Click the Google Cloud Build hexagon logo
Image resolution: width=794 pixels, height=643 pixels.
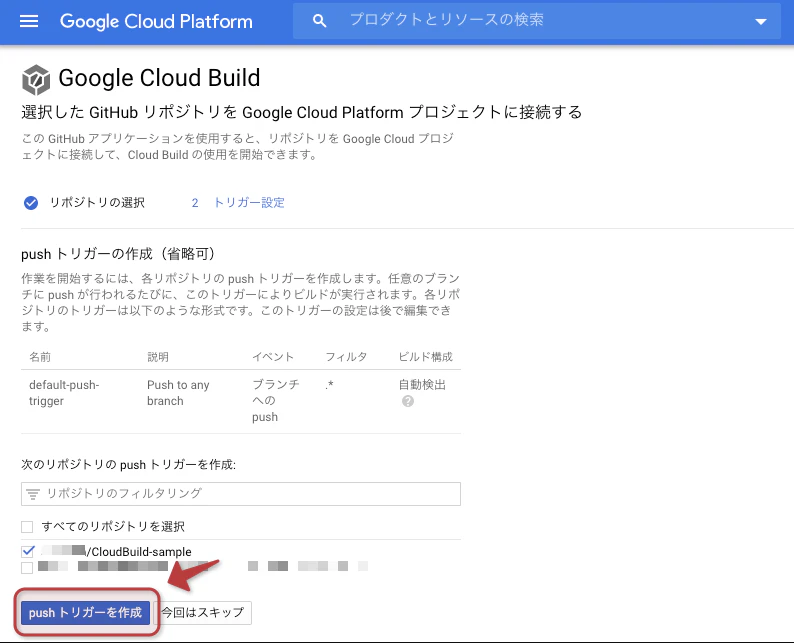(x=36, y=79)
